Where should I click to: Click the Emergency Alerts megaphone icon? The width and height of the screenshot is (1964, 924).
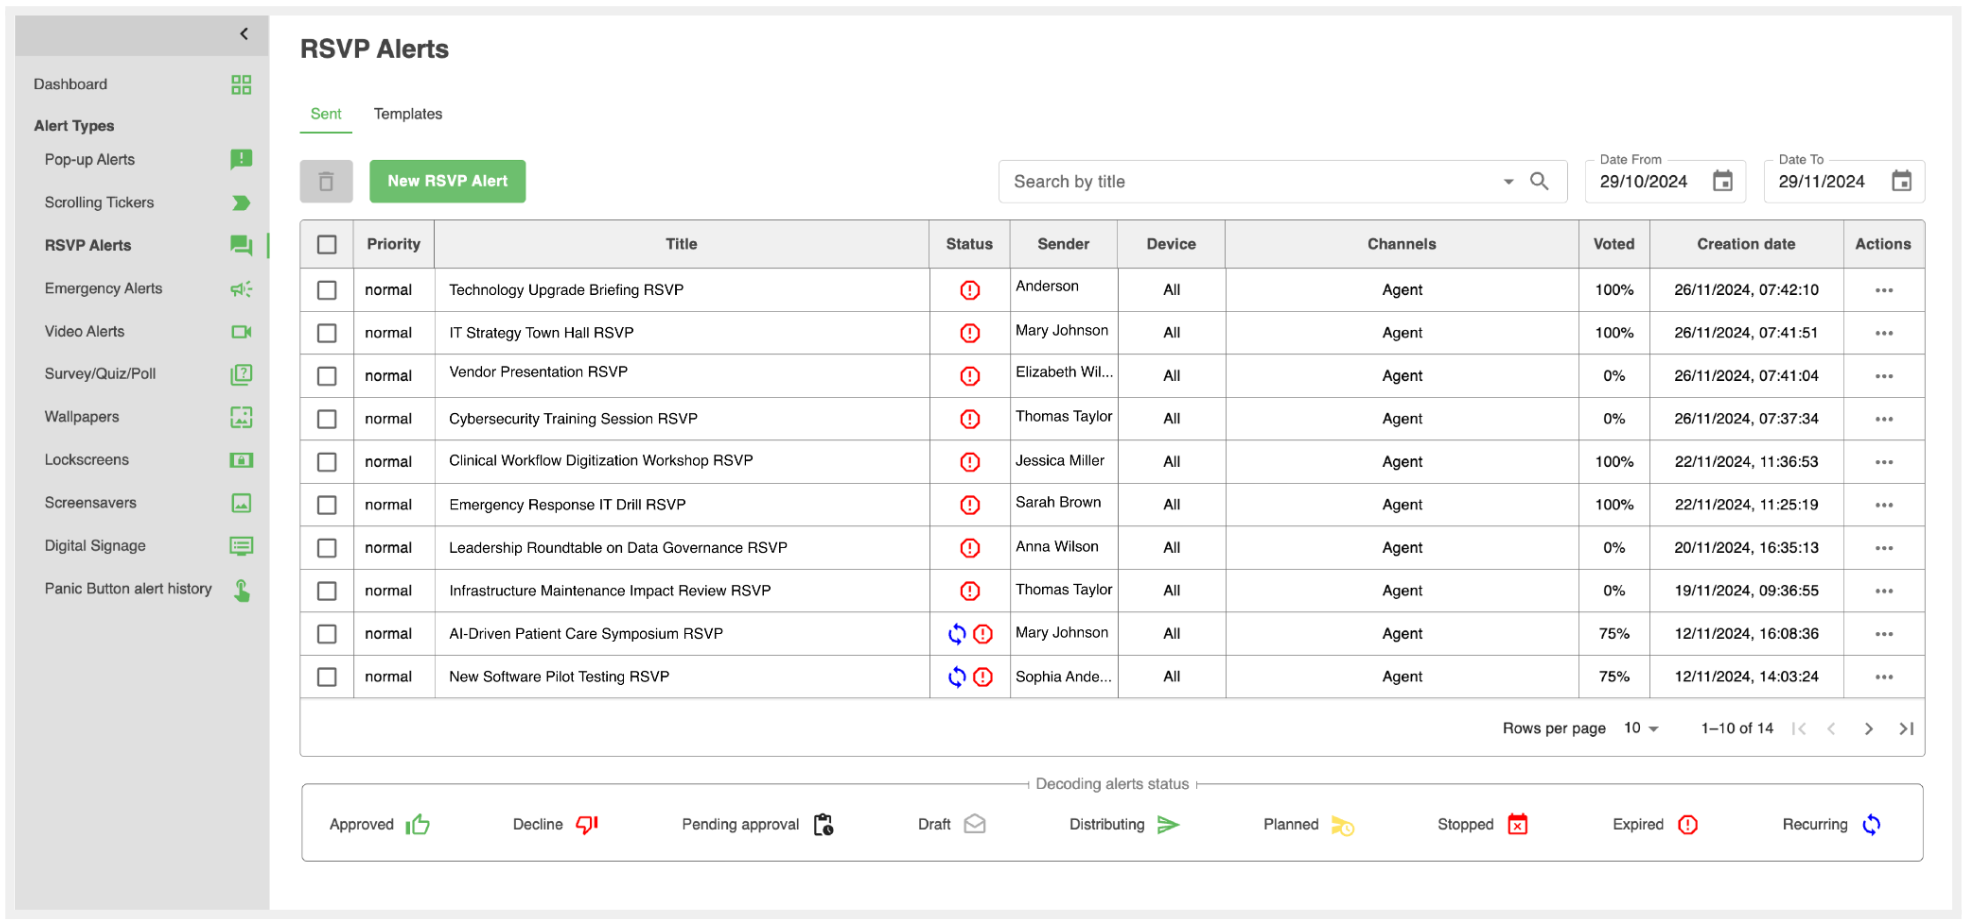tap(241, 289)
